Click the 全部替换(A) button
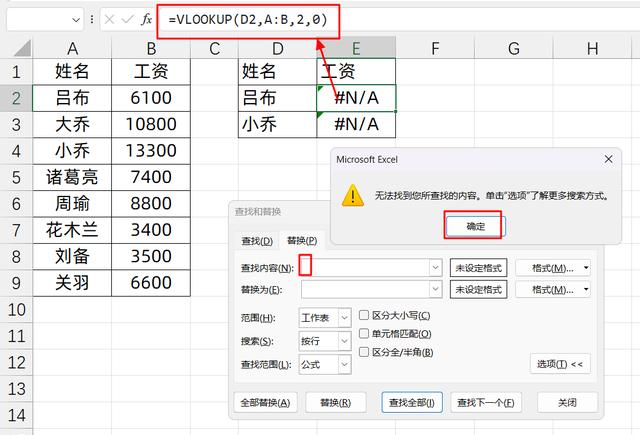 pyautogui.click(x=265, y=402)
